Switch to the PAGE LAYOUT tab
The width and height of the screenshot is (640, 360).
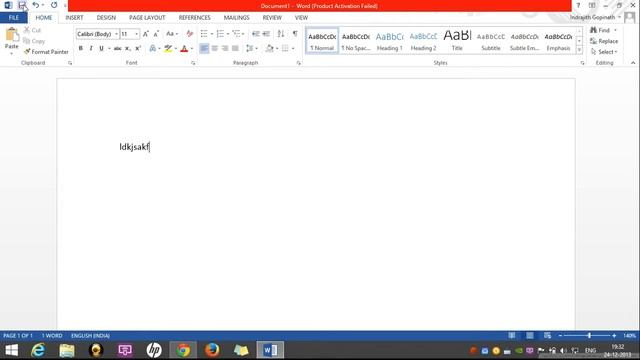coord(147,18)
